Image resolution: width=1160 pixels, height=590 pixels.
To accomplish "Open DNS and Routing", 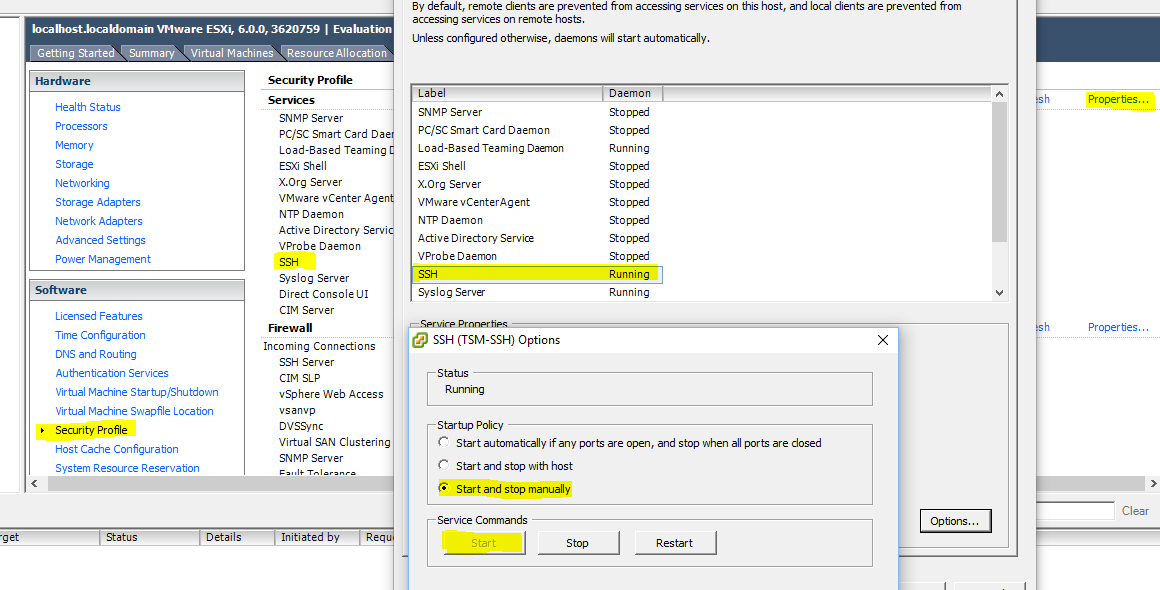I will click(x=95, y=354).
